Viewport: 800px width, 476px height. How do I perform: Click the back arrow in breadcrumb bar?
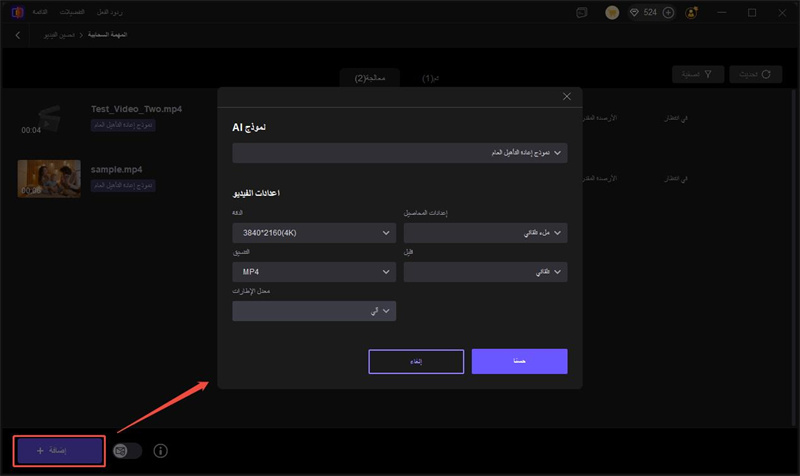coord(17,35)
